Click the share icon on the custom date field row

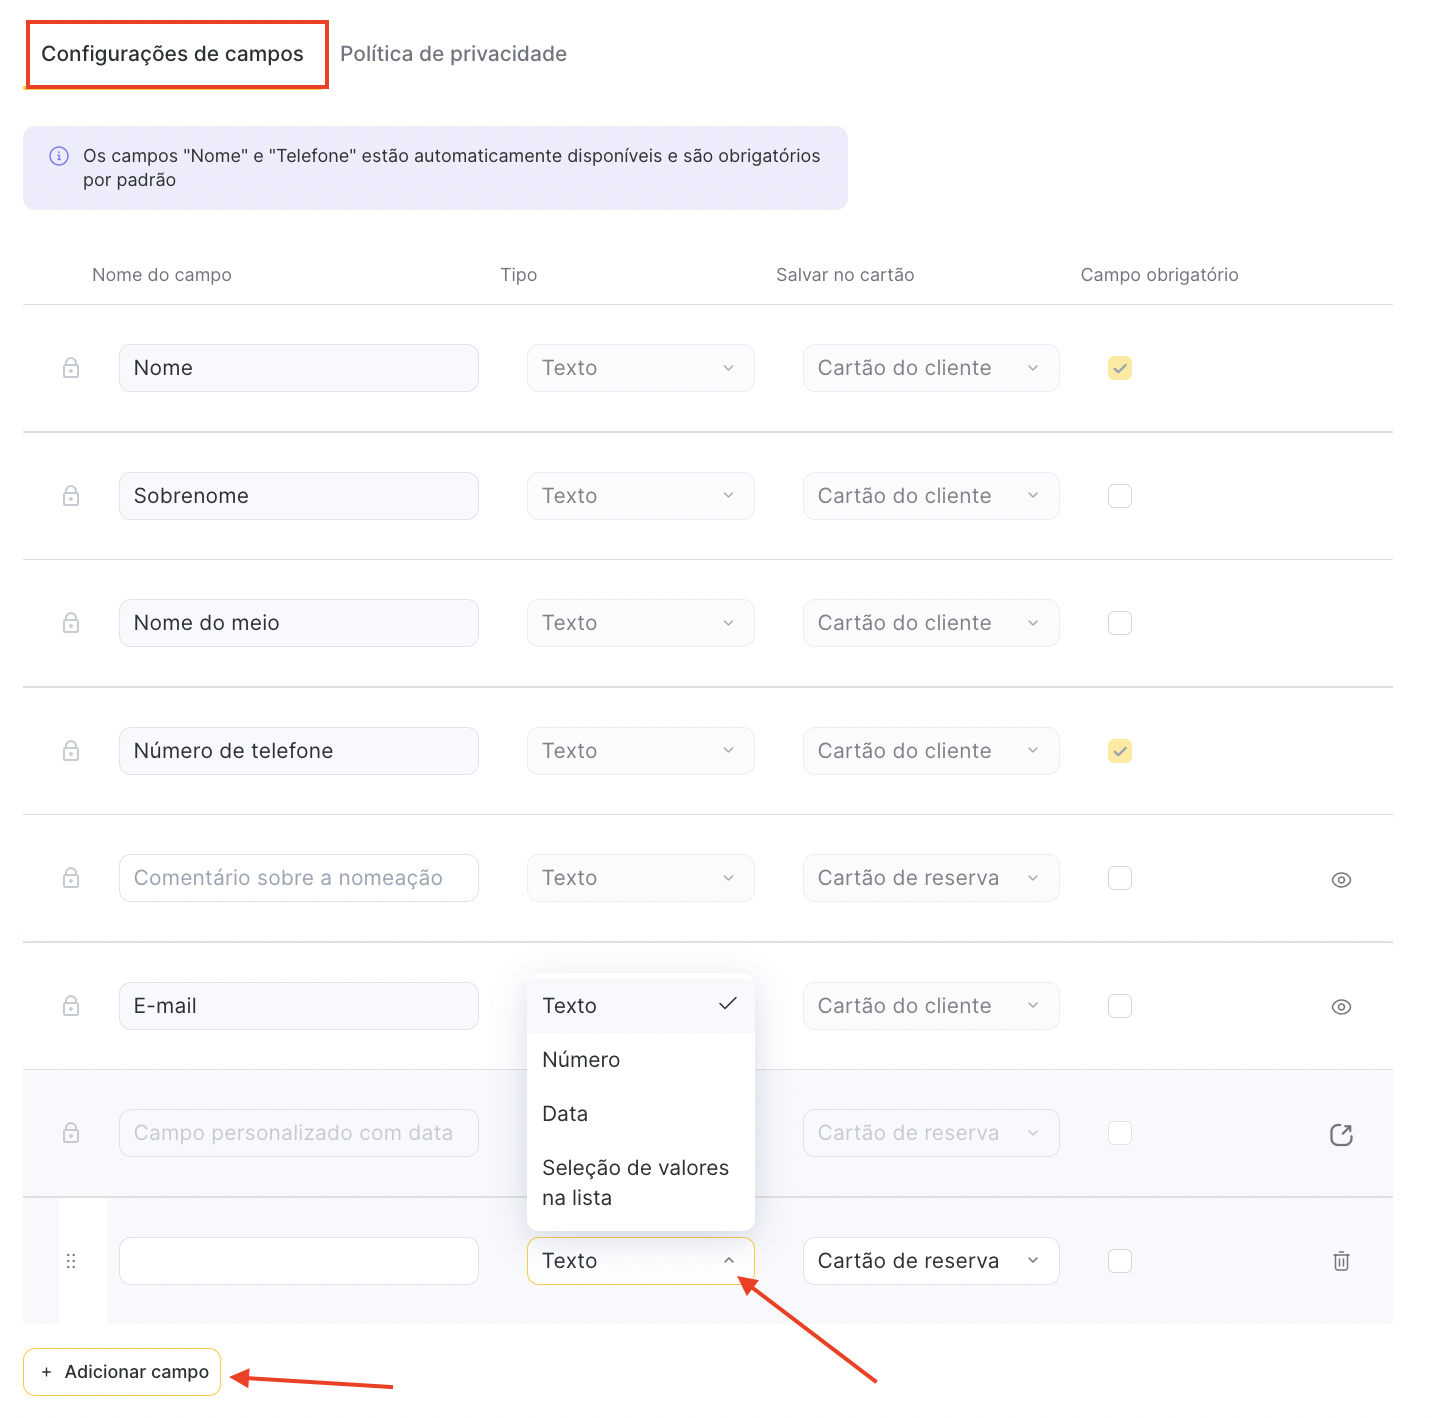pyautogui.click(x=1341, y=1134)
